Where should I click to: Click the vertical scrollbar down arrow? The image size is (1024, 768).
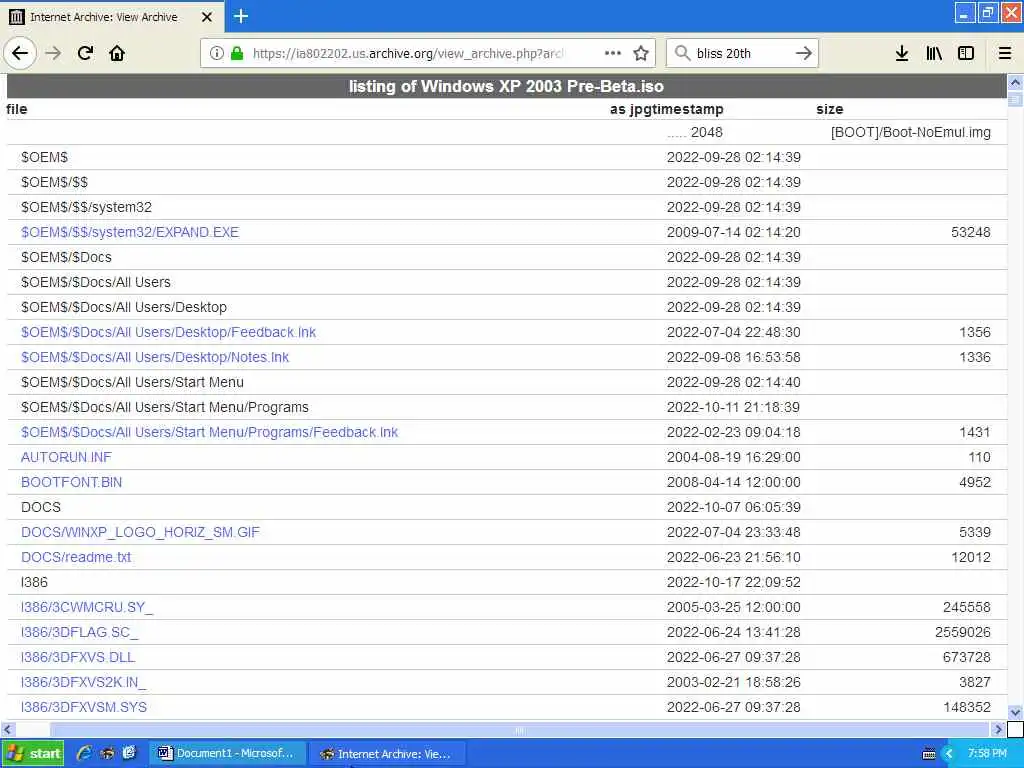1015,712
